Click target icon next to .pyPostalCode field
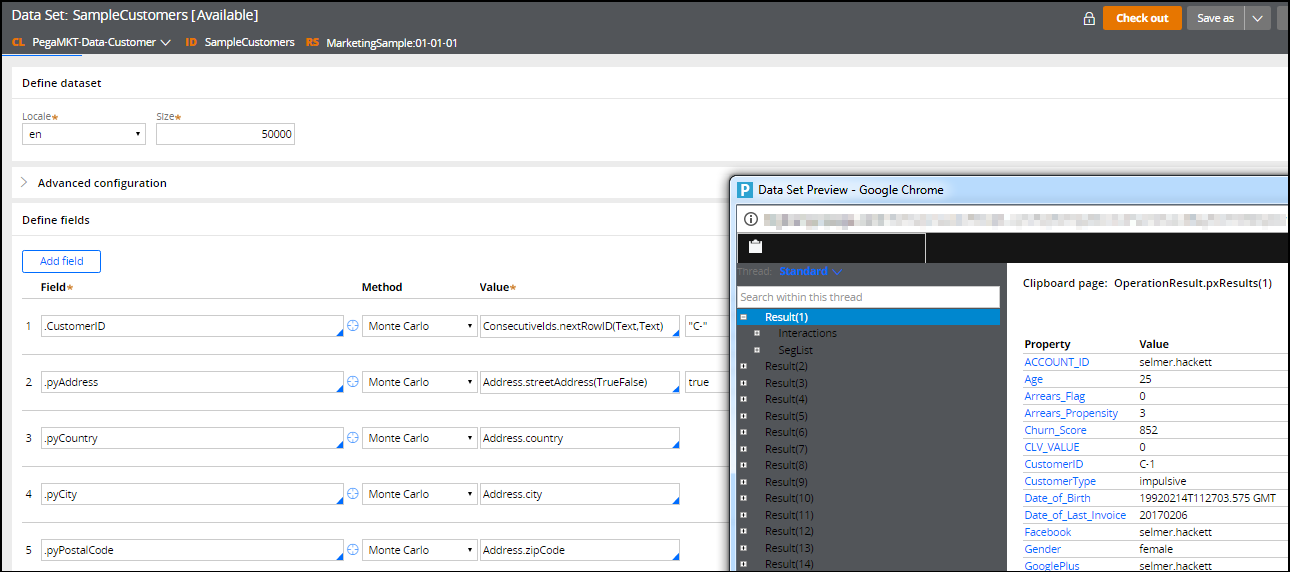Viewport: 1290px width, 572px height. (353, 550)
